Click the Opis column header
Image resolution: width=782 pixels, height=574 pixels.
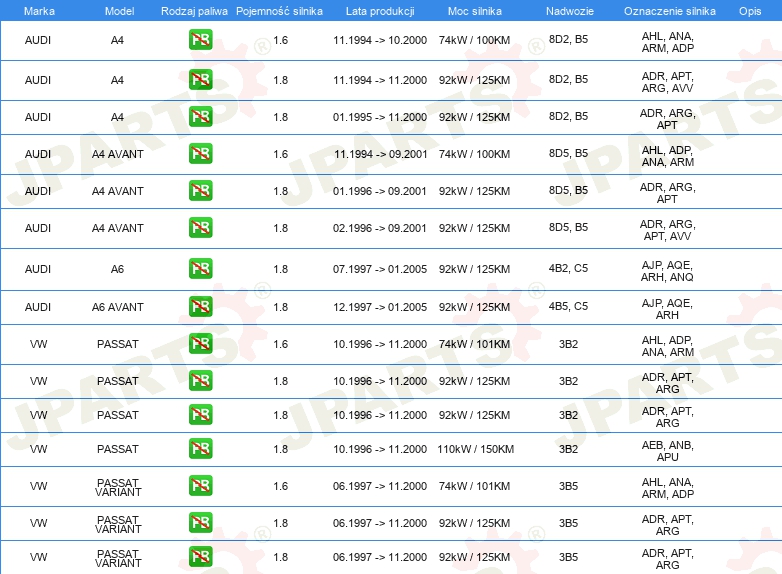coord(750,11)
